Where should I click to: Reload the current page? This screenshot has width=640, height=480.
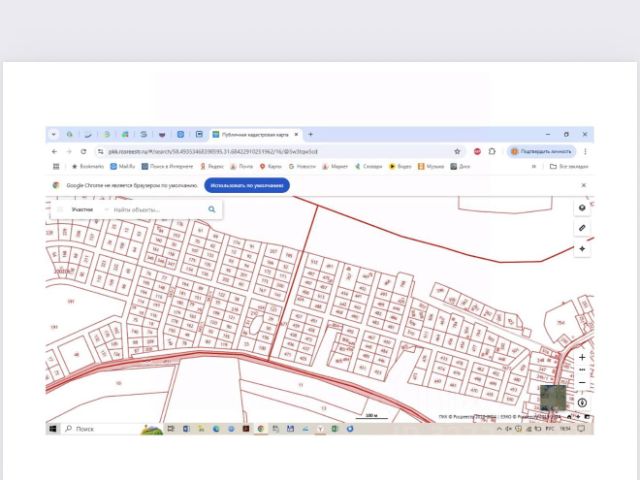[83, 151]
